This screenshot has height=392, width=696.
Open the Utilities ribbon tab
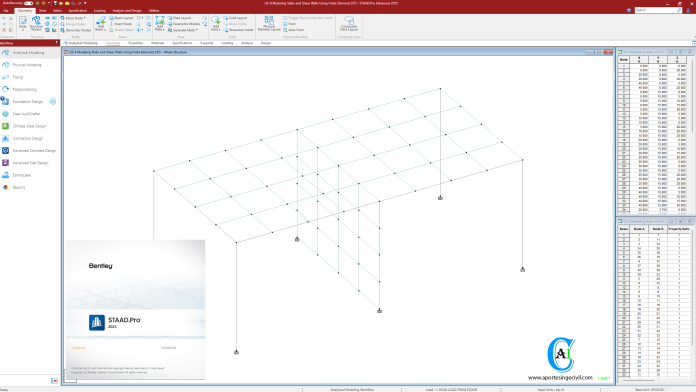point(154,10)
